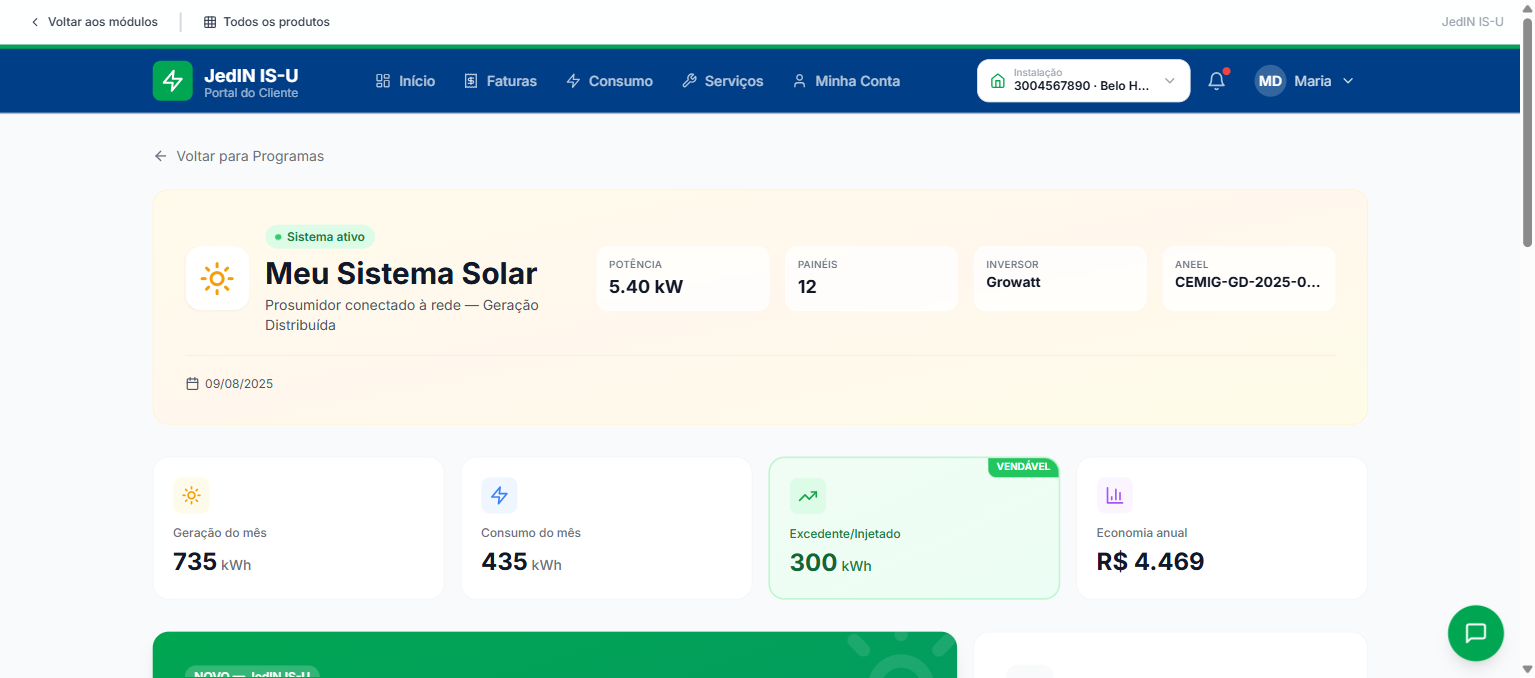The image size is (1535, 678).
Task: Click Voltar aos módulos link
Action: pos(94,22)
